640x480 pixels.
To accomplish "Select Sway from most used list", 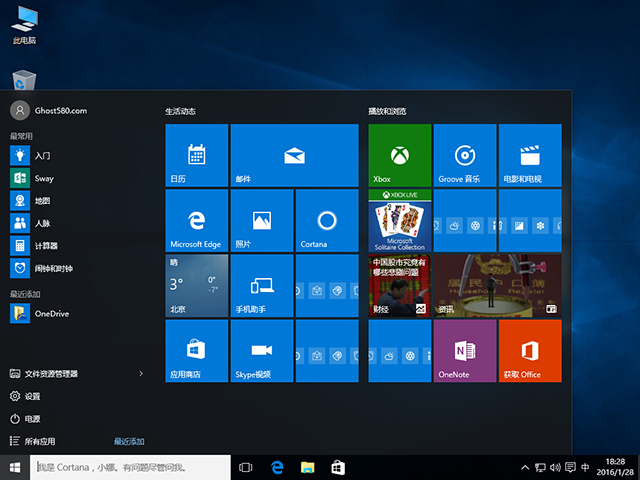I will tap(43, 178).
